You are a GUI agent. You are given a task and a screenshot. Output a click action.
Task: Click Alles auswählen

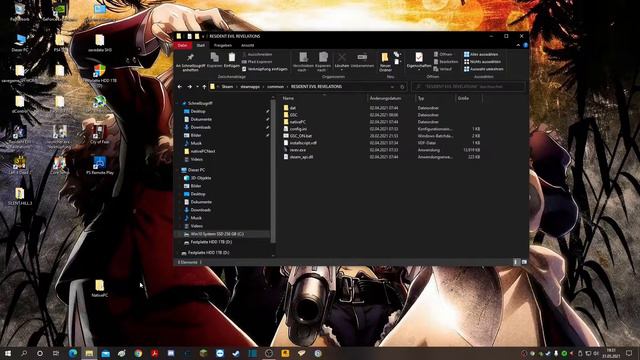pos(481,54)
